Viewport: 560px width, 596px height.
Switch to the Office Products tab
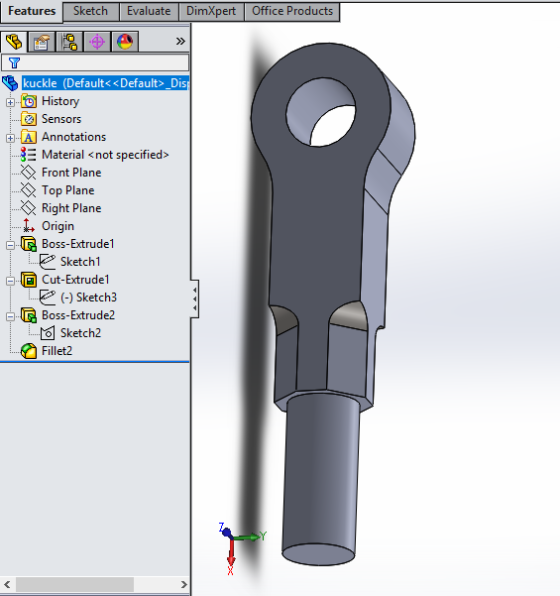pos(292,11)
